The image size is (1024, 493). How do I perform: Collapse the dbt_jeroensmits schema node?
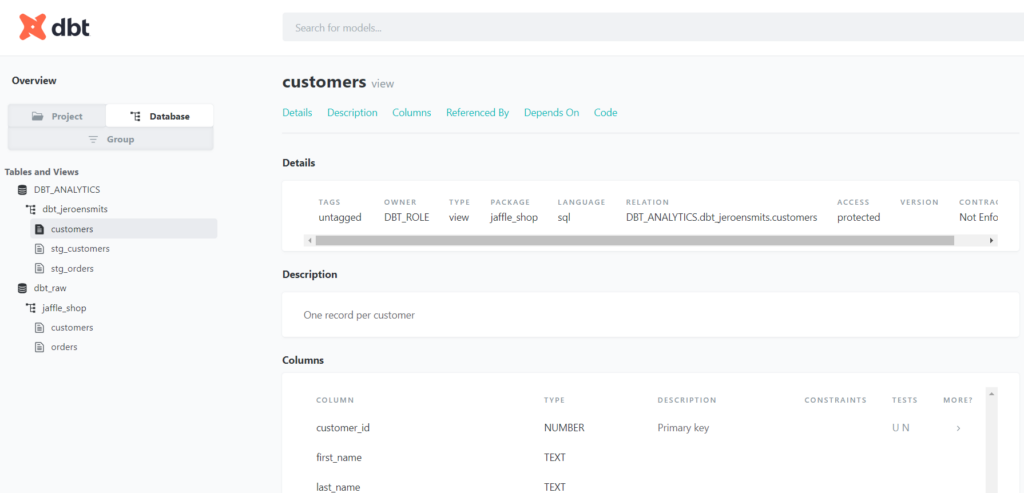pyautogui.click(x=74, y=210)
